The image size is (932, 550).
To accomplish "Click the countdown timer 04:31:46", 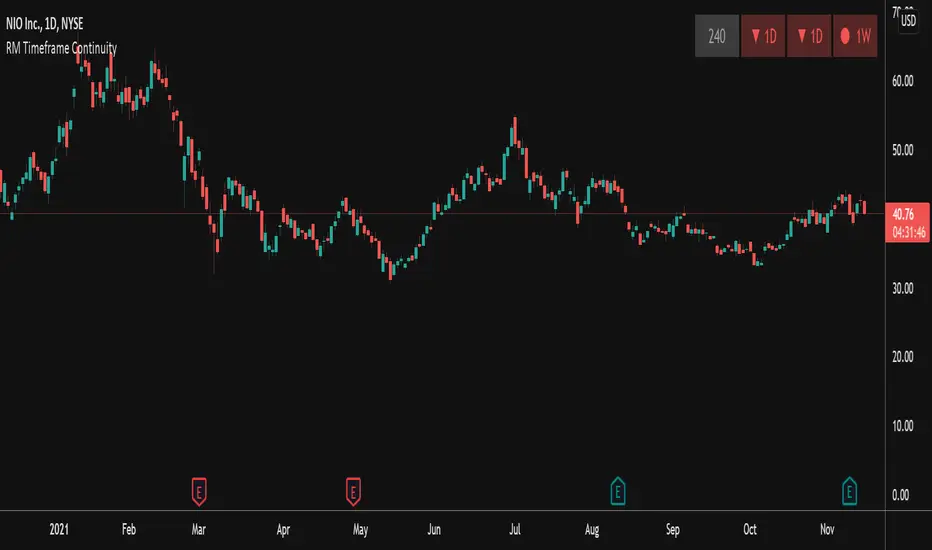I will (909, 232).
